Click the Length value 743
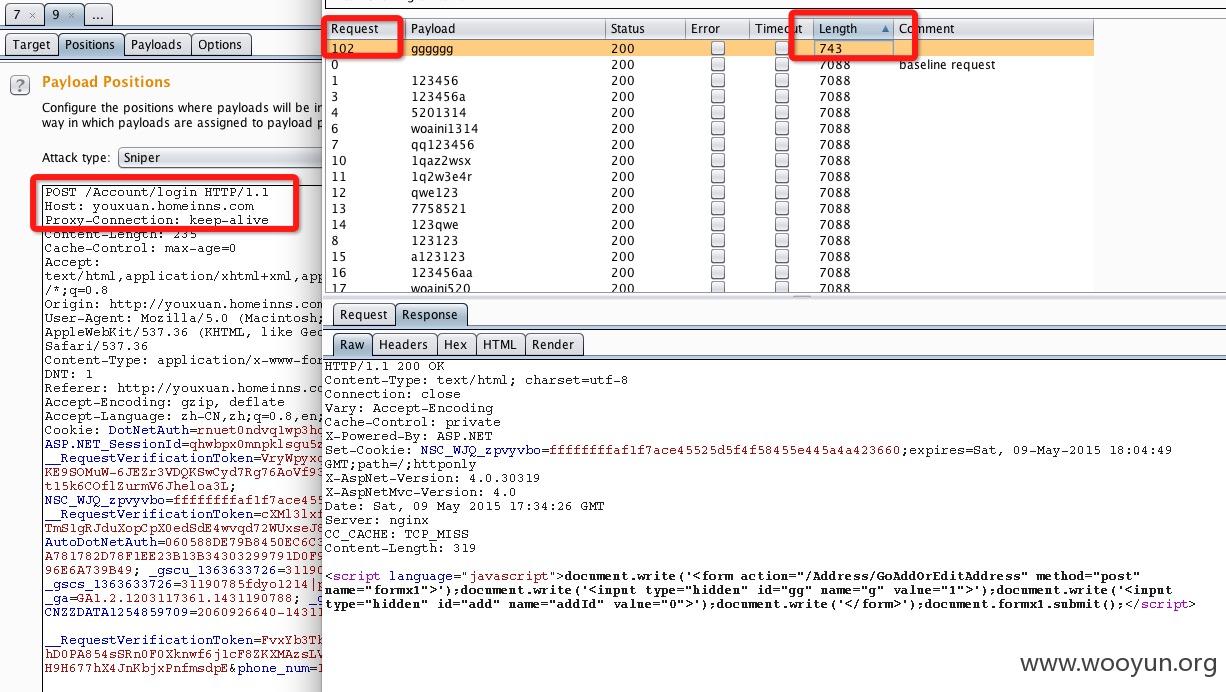Screen dimensions: 1226x692 pos(830,48)
